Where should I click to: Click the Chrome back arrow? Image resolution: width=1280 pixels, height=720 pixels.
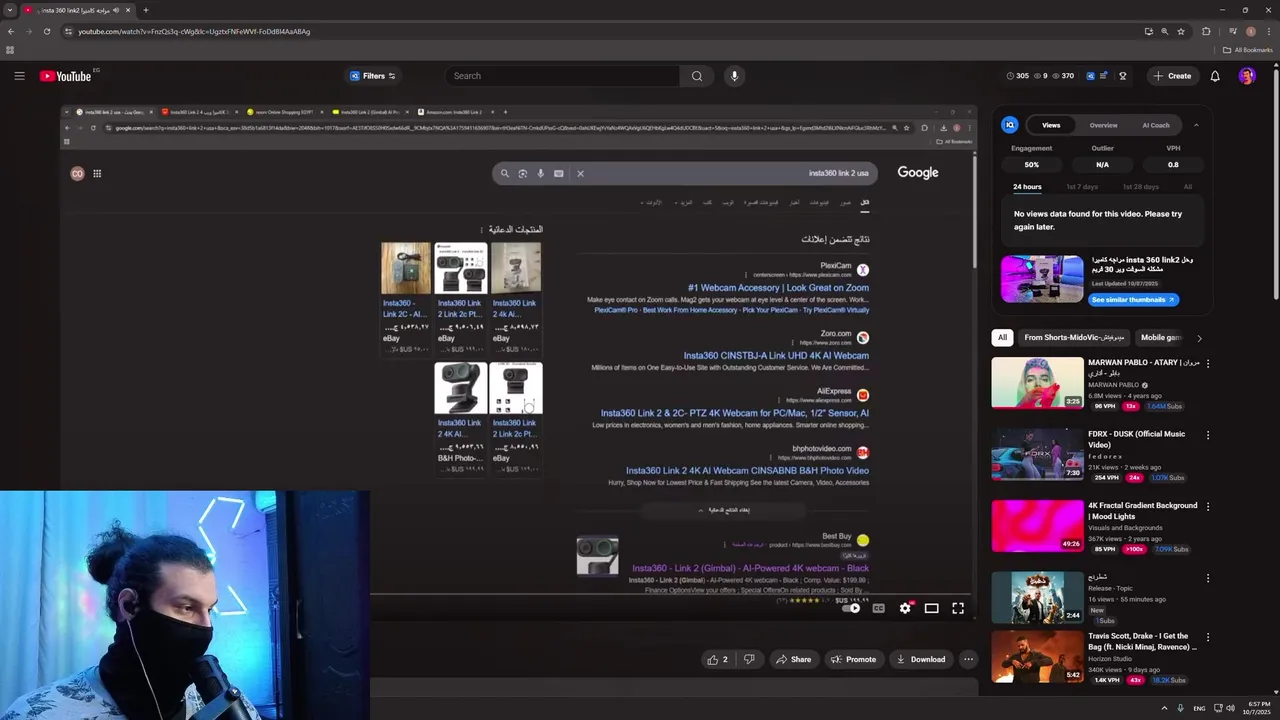click(11, 31)
